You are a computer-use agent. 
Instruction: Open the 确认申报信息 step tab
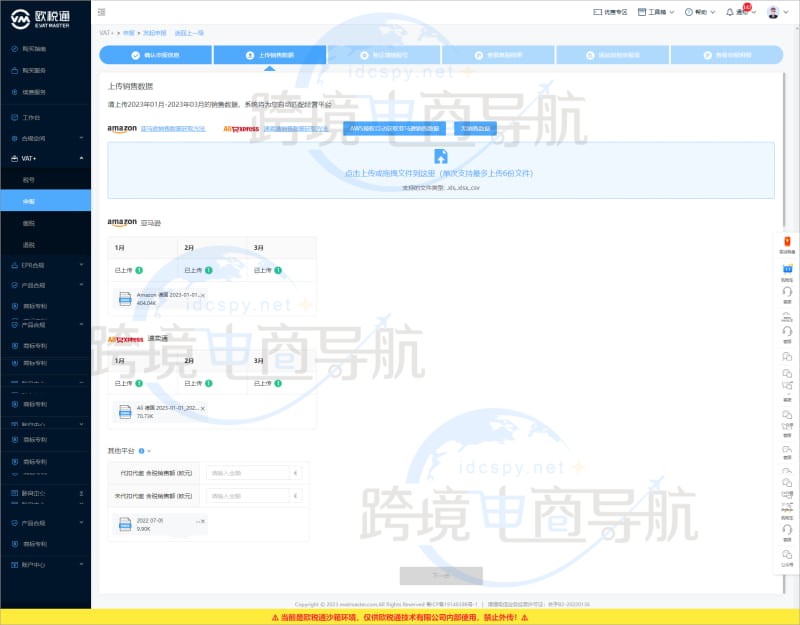coord(155,55)
